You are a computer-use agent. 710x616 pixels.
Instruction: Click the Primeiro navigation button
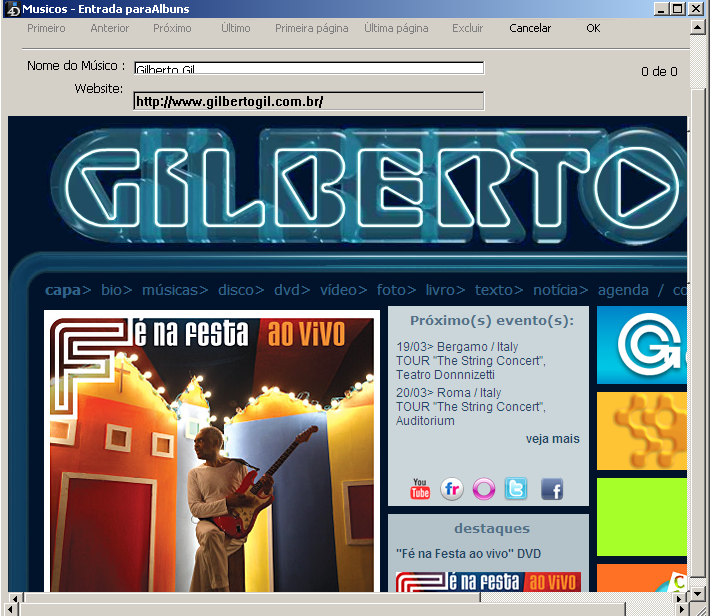tap(46, 28)
